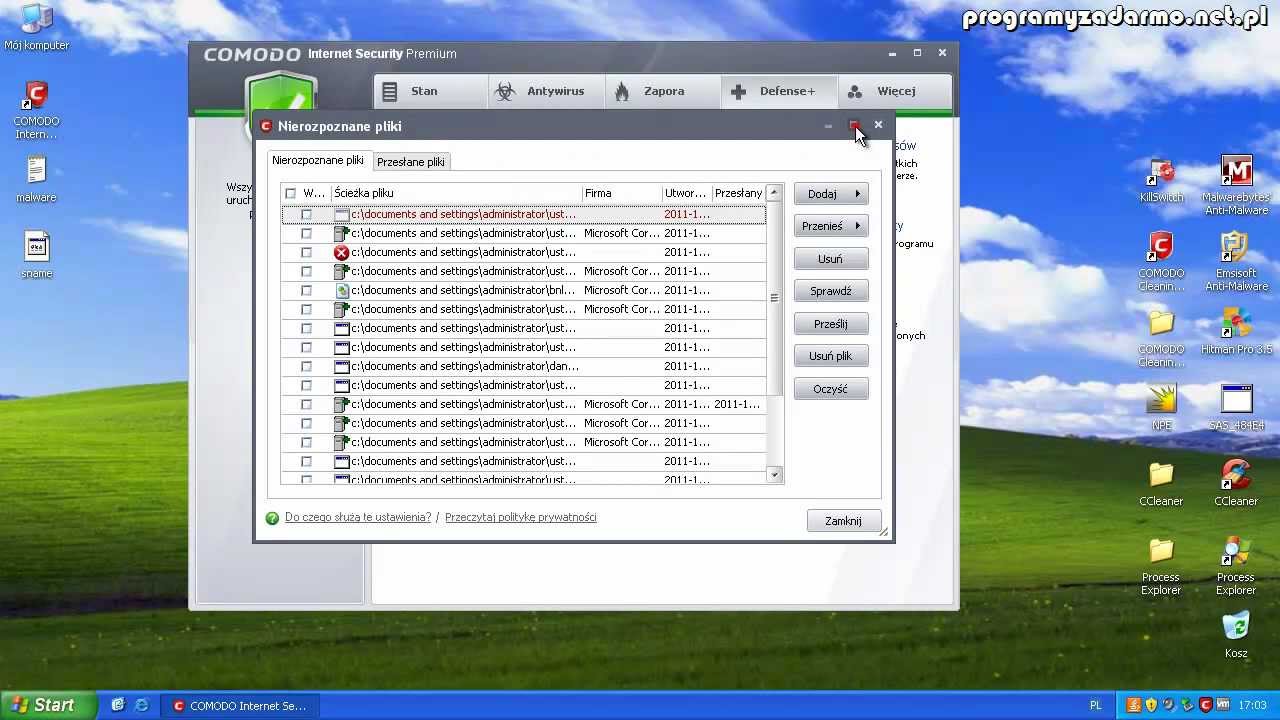Click the file list scrollbar up arrow

tap(774, 192)
